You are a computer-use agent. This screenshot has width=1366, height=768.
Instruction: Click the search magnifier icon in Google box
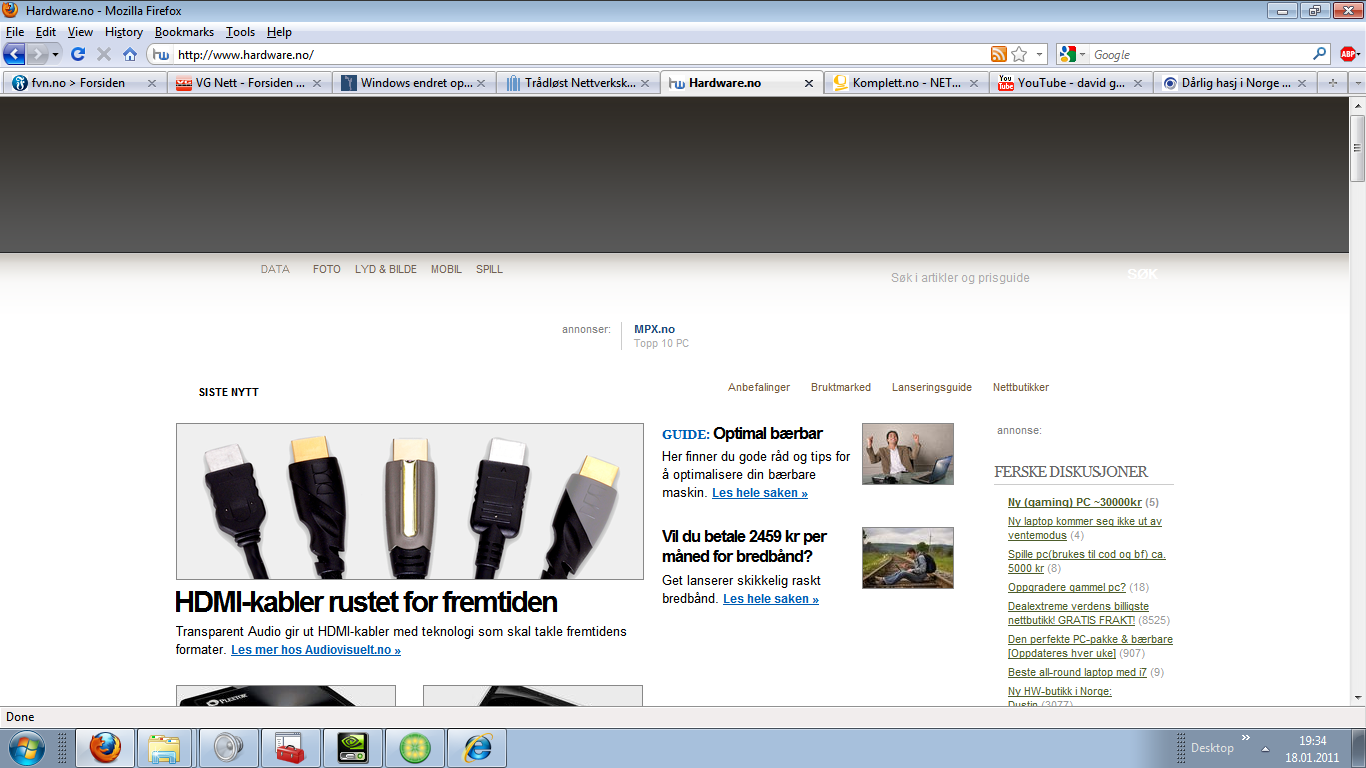(x=1320, y=54)
